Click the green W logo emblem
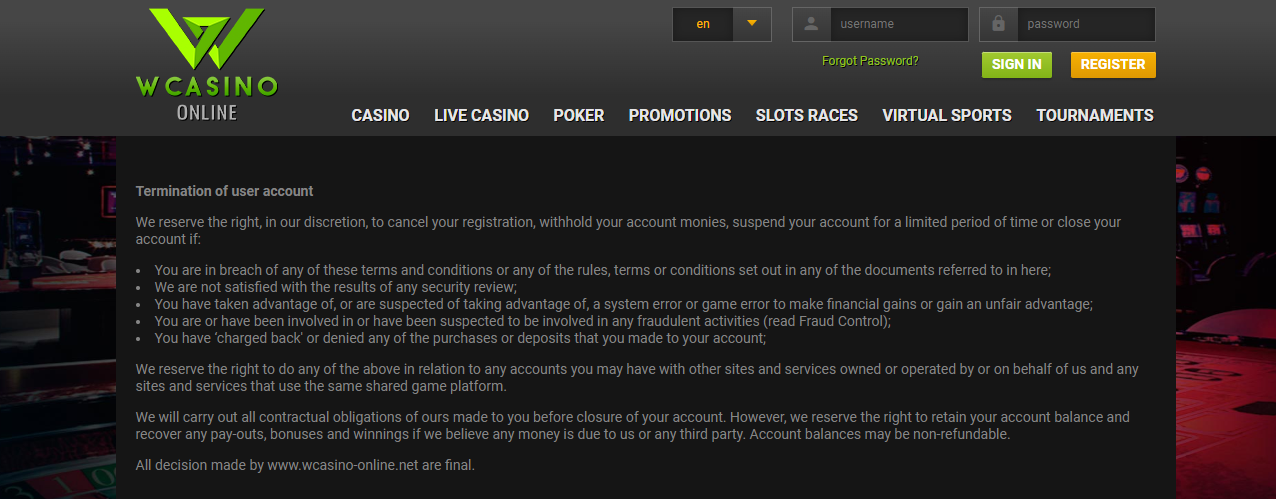The width and height of the screenshot is (1276, 499). [207, 40]
